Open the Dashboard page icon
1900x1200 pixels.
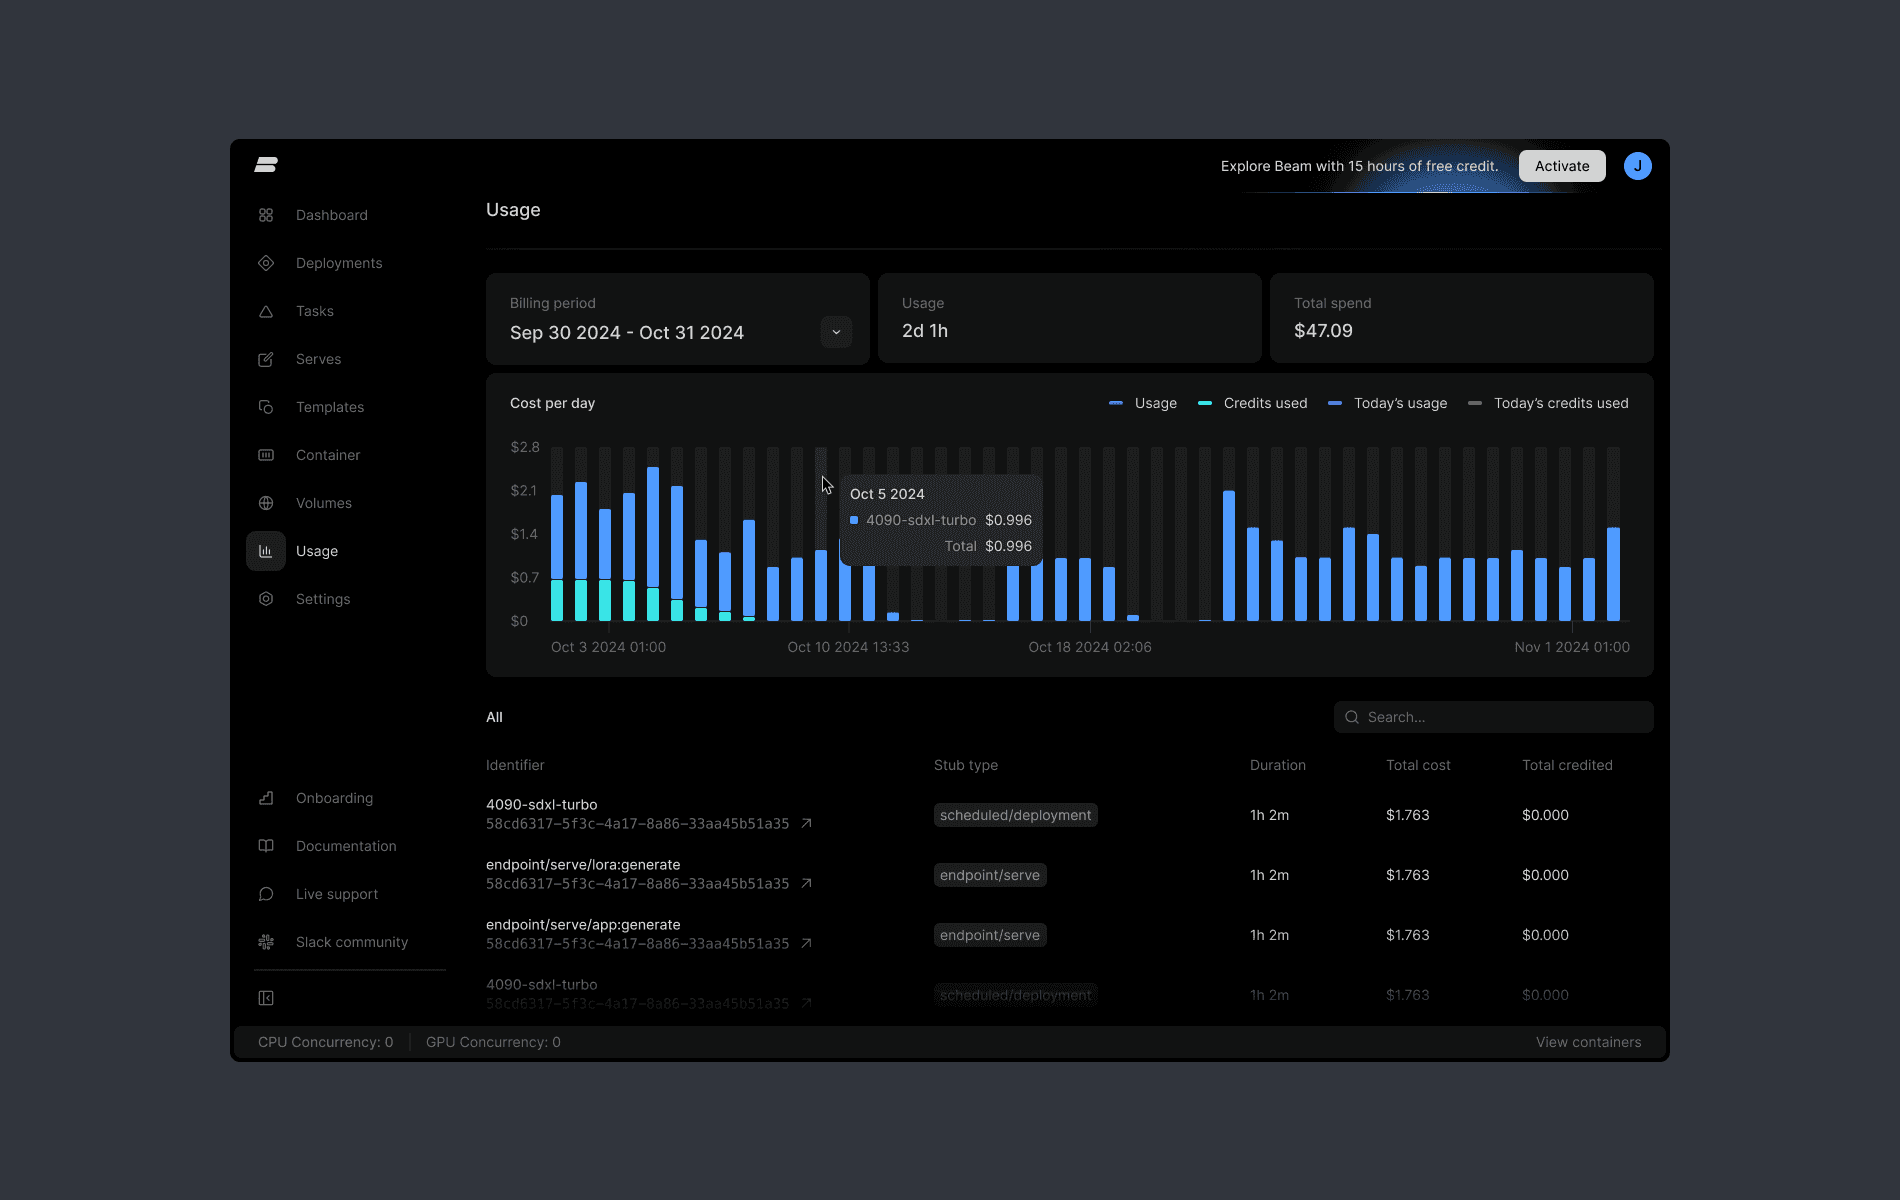coord(266,215)
